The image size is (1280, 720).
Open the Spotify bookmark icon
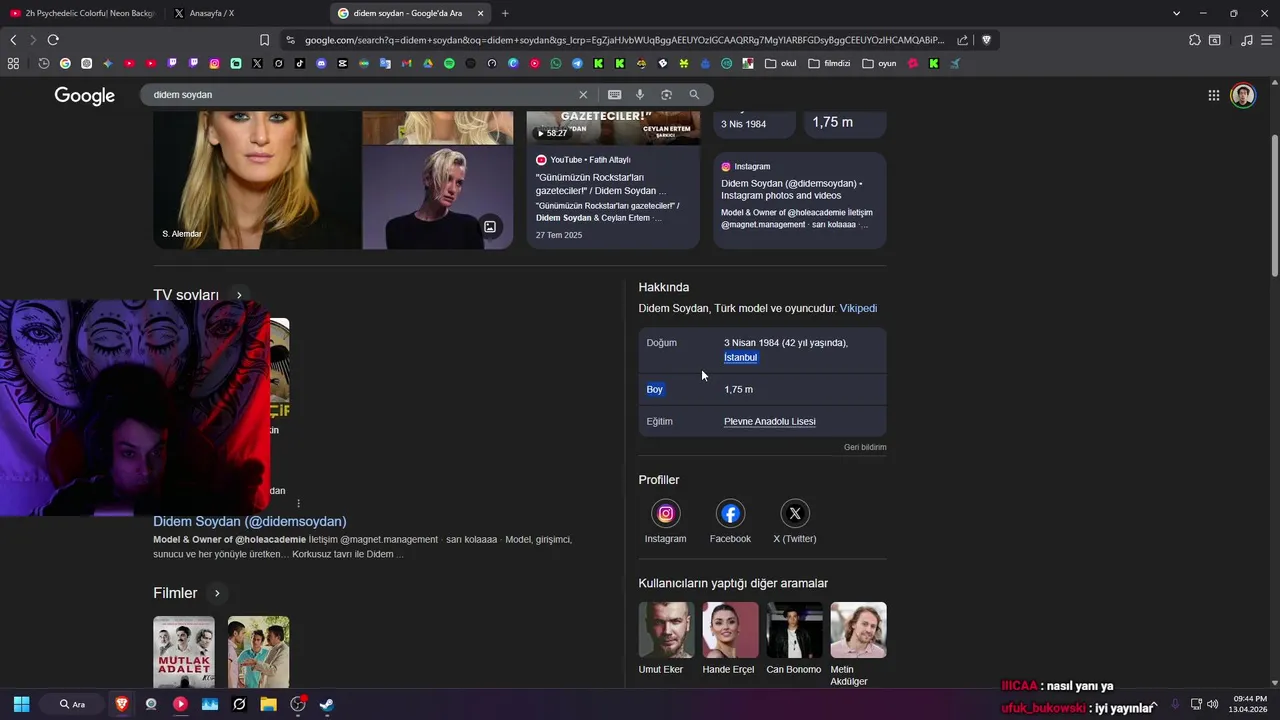click(449, 63)
